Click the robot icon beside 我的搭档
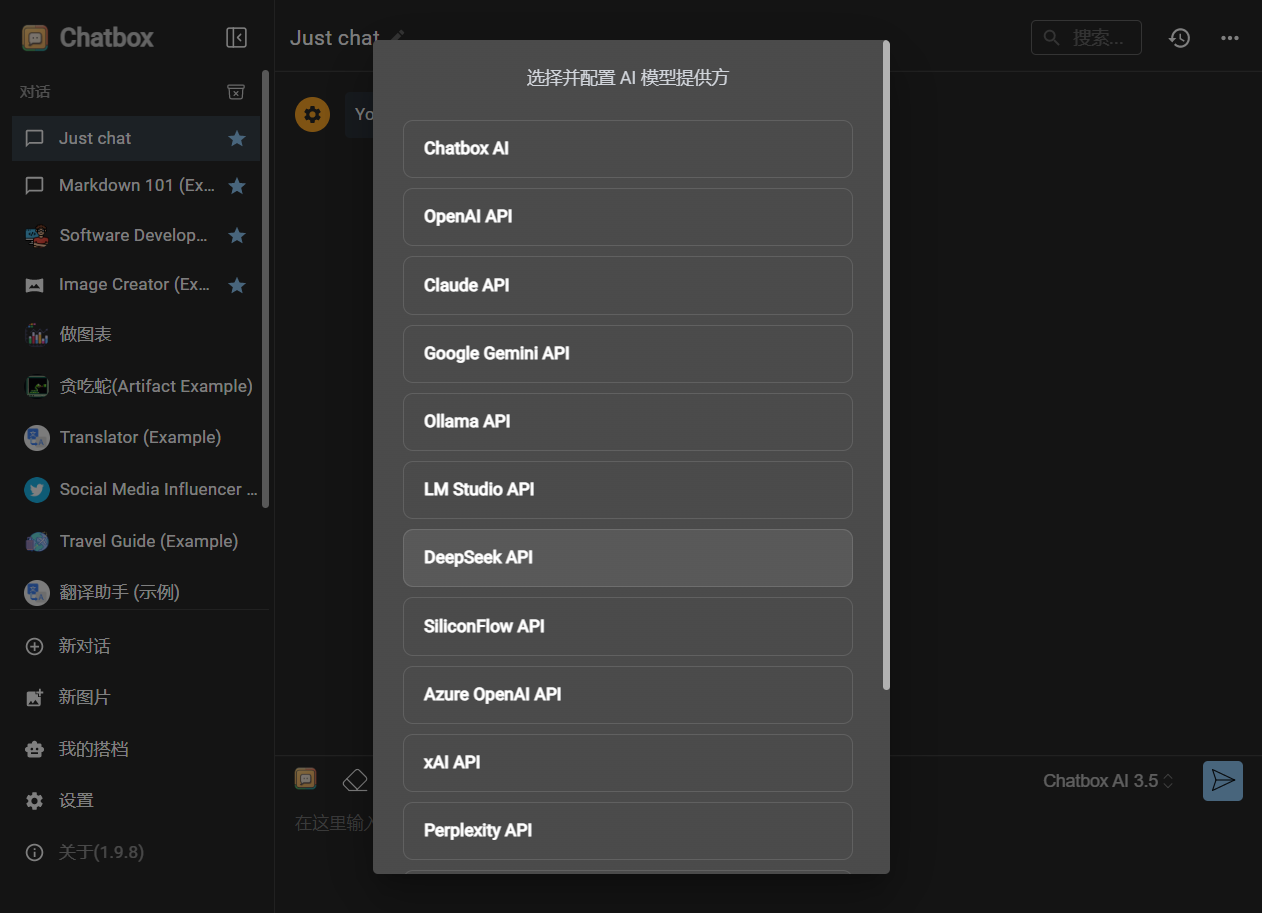The width and height of the screenshot is (1262, 913). point(35,749)
